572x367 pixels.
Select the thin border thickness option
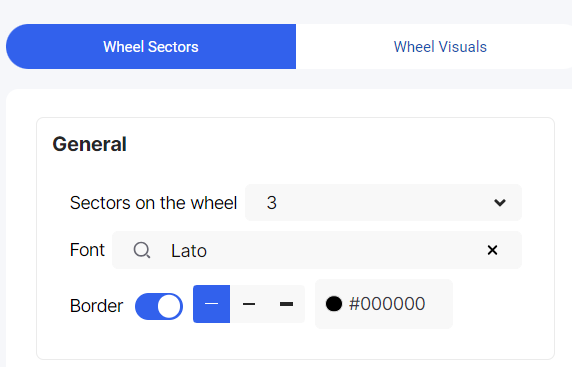coord(212,304)
